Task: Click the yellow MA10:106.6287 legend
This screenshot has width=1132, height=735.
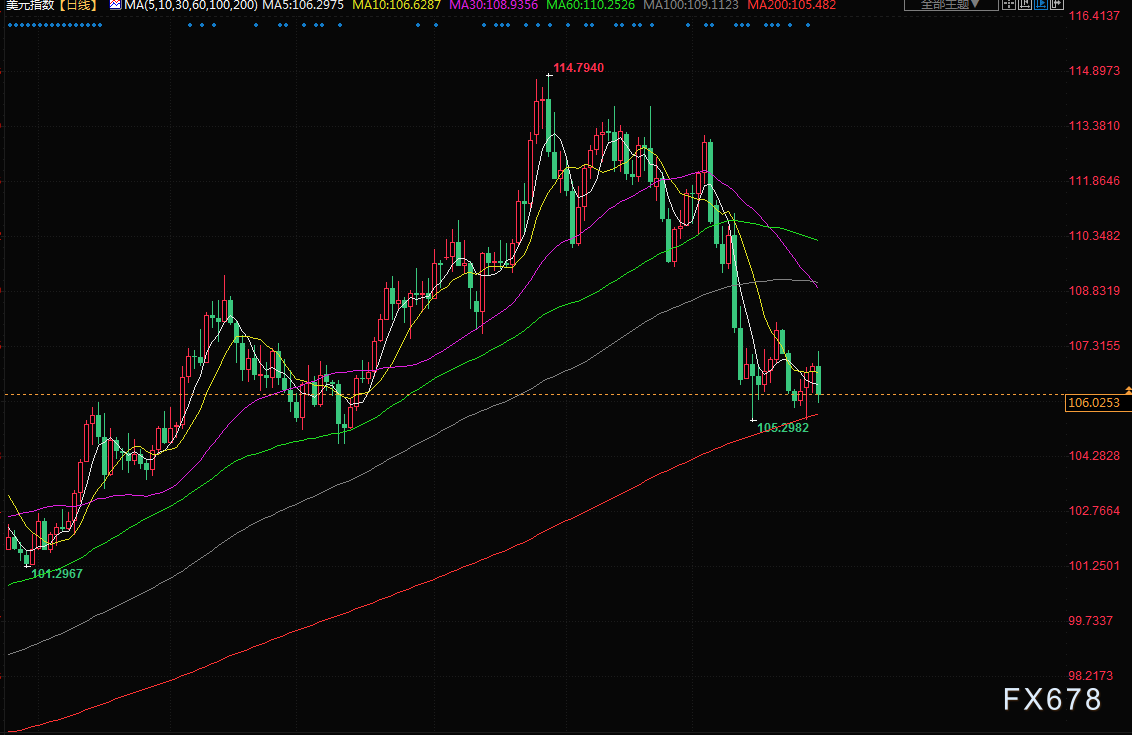Action: point(397,5)
